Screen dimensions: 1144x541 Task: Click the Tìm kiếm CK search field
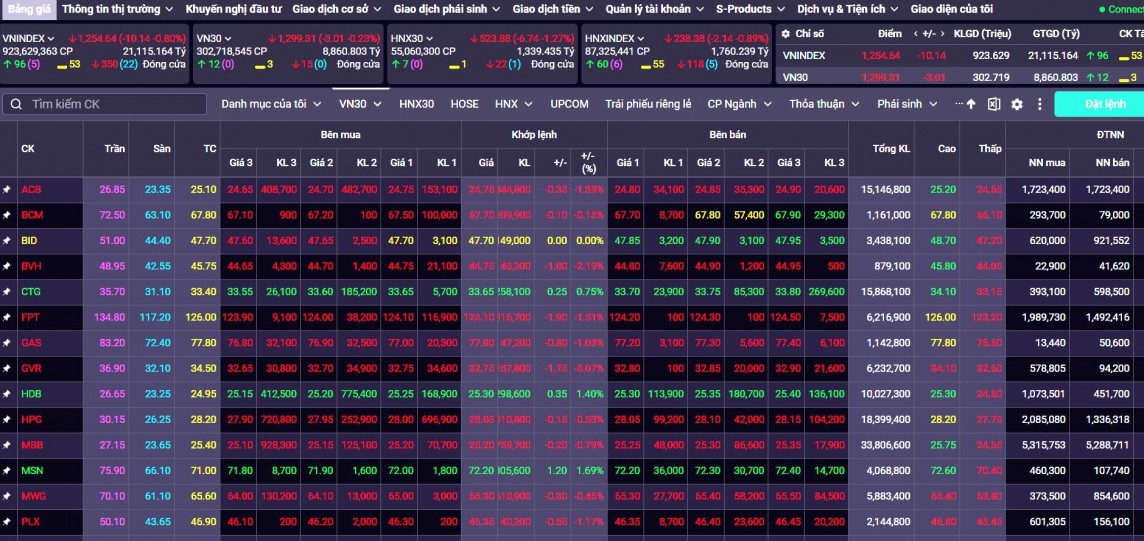point(110,104)
